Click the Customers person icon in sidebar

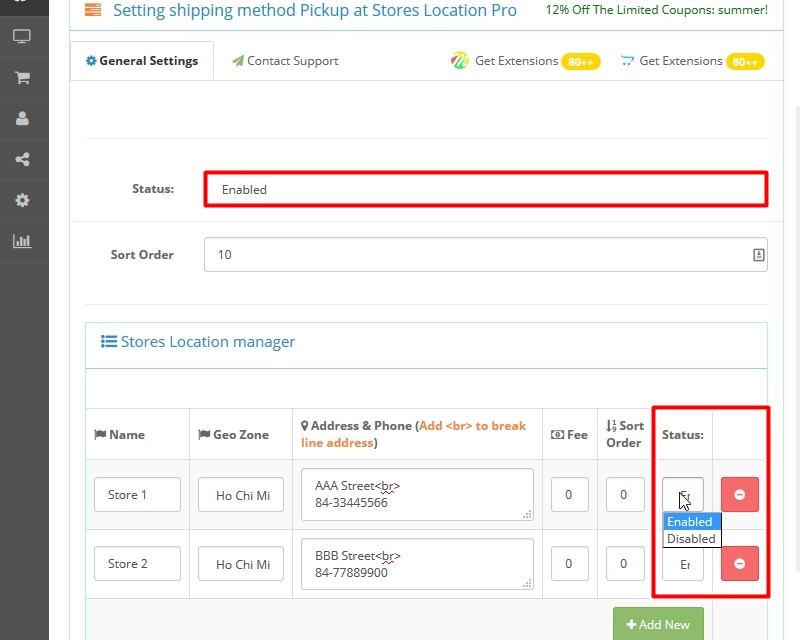[x=22, y=118]
